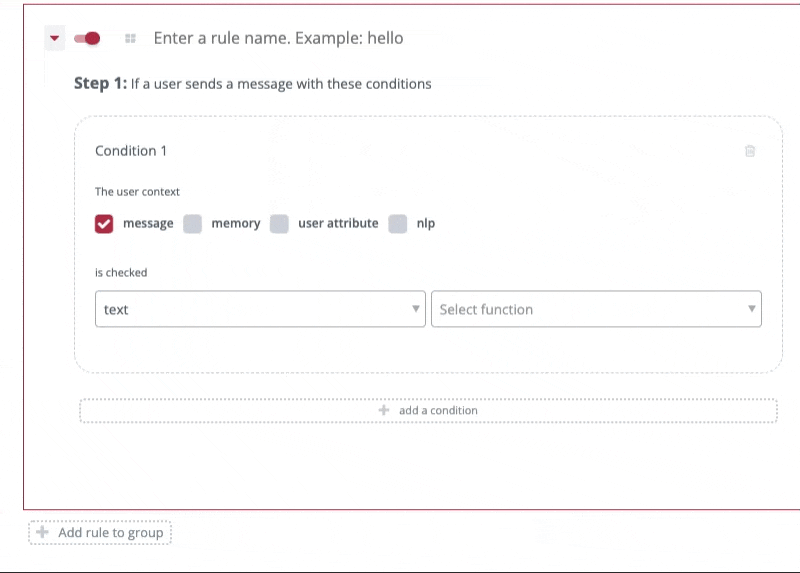
Task: Click the plus icon beside 'Add rule to group'
Action: pos(42,533)
